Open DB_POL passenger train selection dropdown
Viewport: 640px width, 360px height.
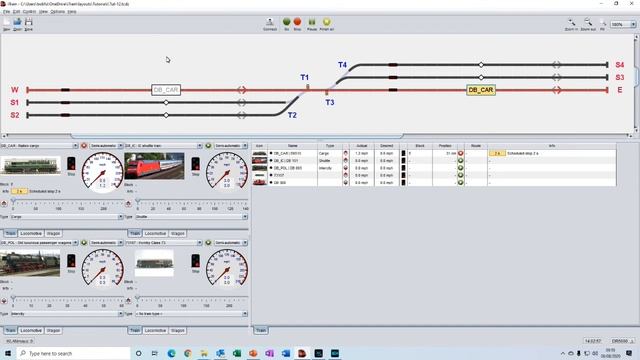coord(75,243)
